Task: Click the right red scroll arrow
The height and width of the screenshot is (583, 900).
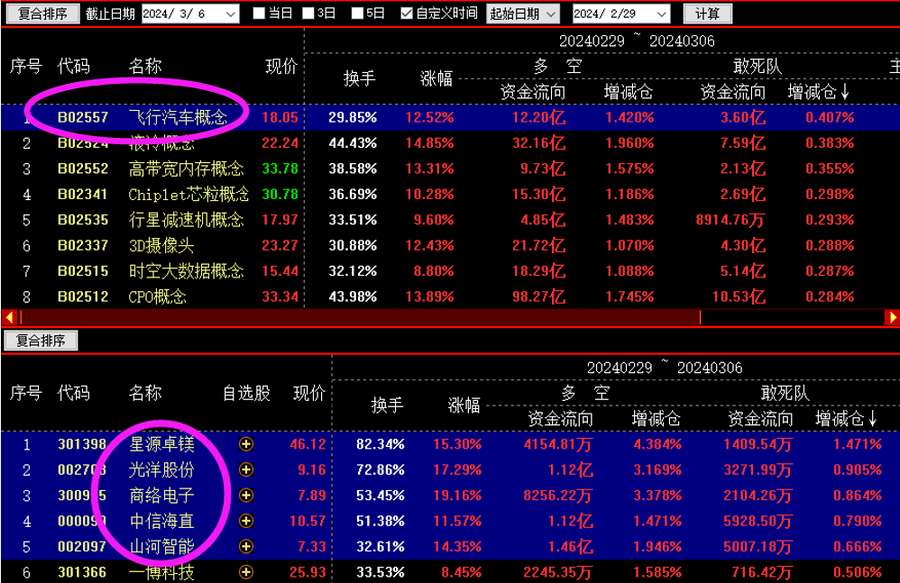Action: point(893,318)
